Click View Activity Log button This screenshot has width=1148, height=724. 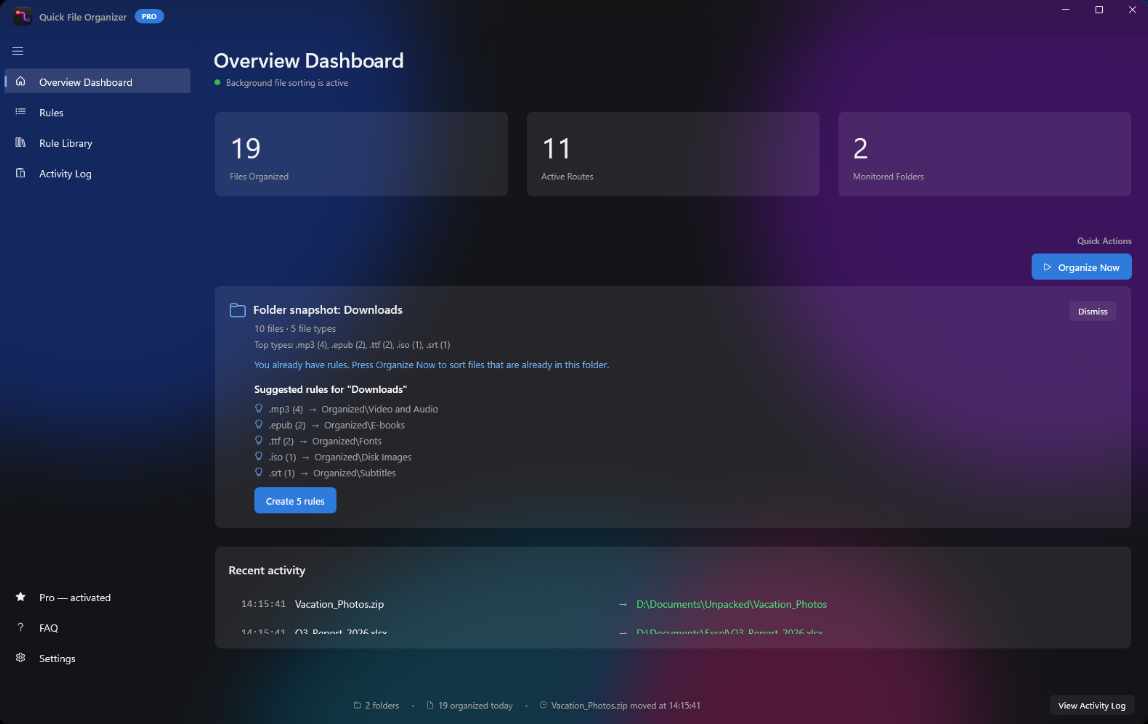(x=1092, y=706)
